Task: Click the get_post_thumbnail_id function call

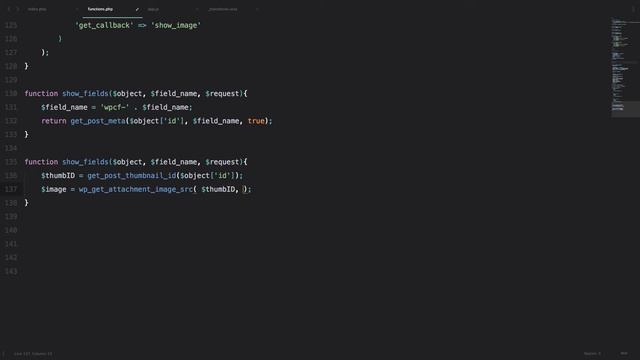Action: click(x=131, y=176)
